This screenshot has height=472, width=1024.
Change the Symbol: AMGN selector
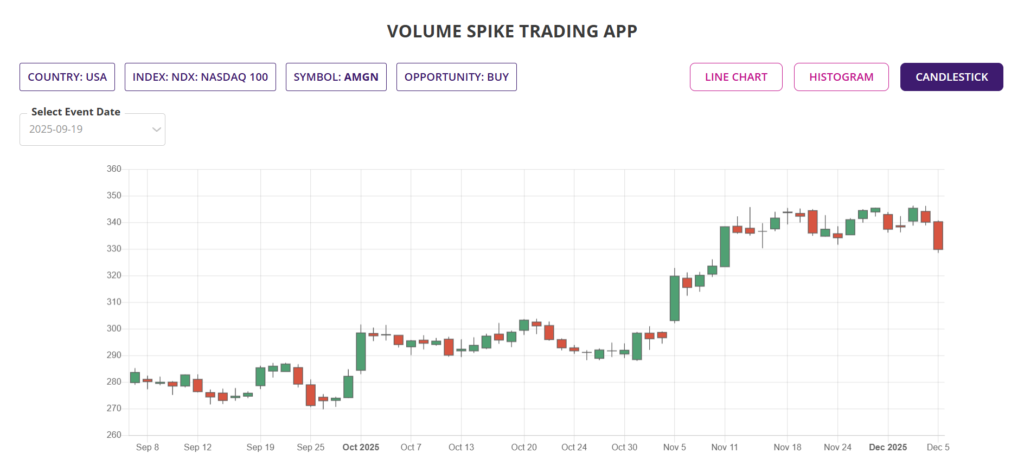[337, 77]
